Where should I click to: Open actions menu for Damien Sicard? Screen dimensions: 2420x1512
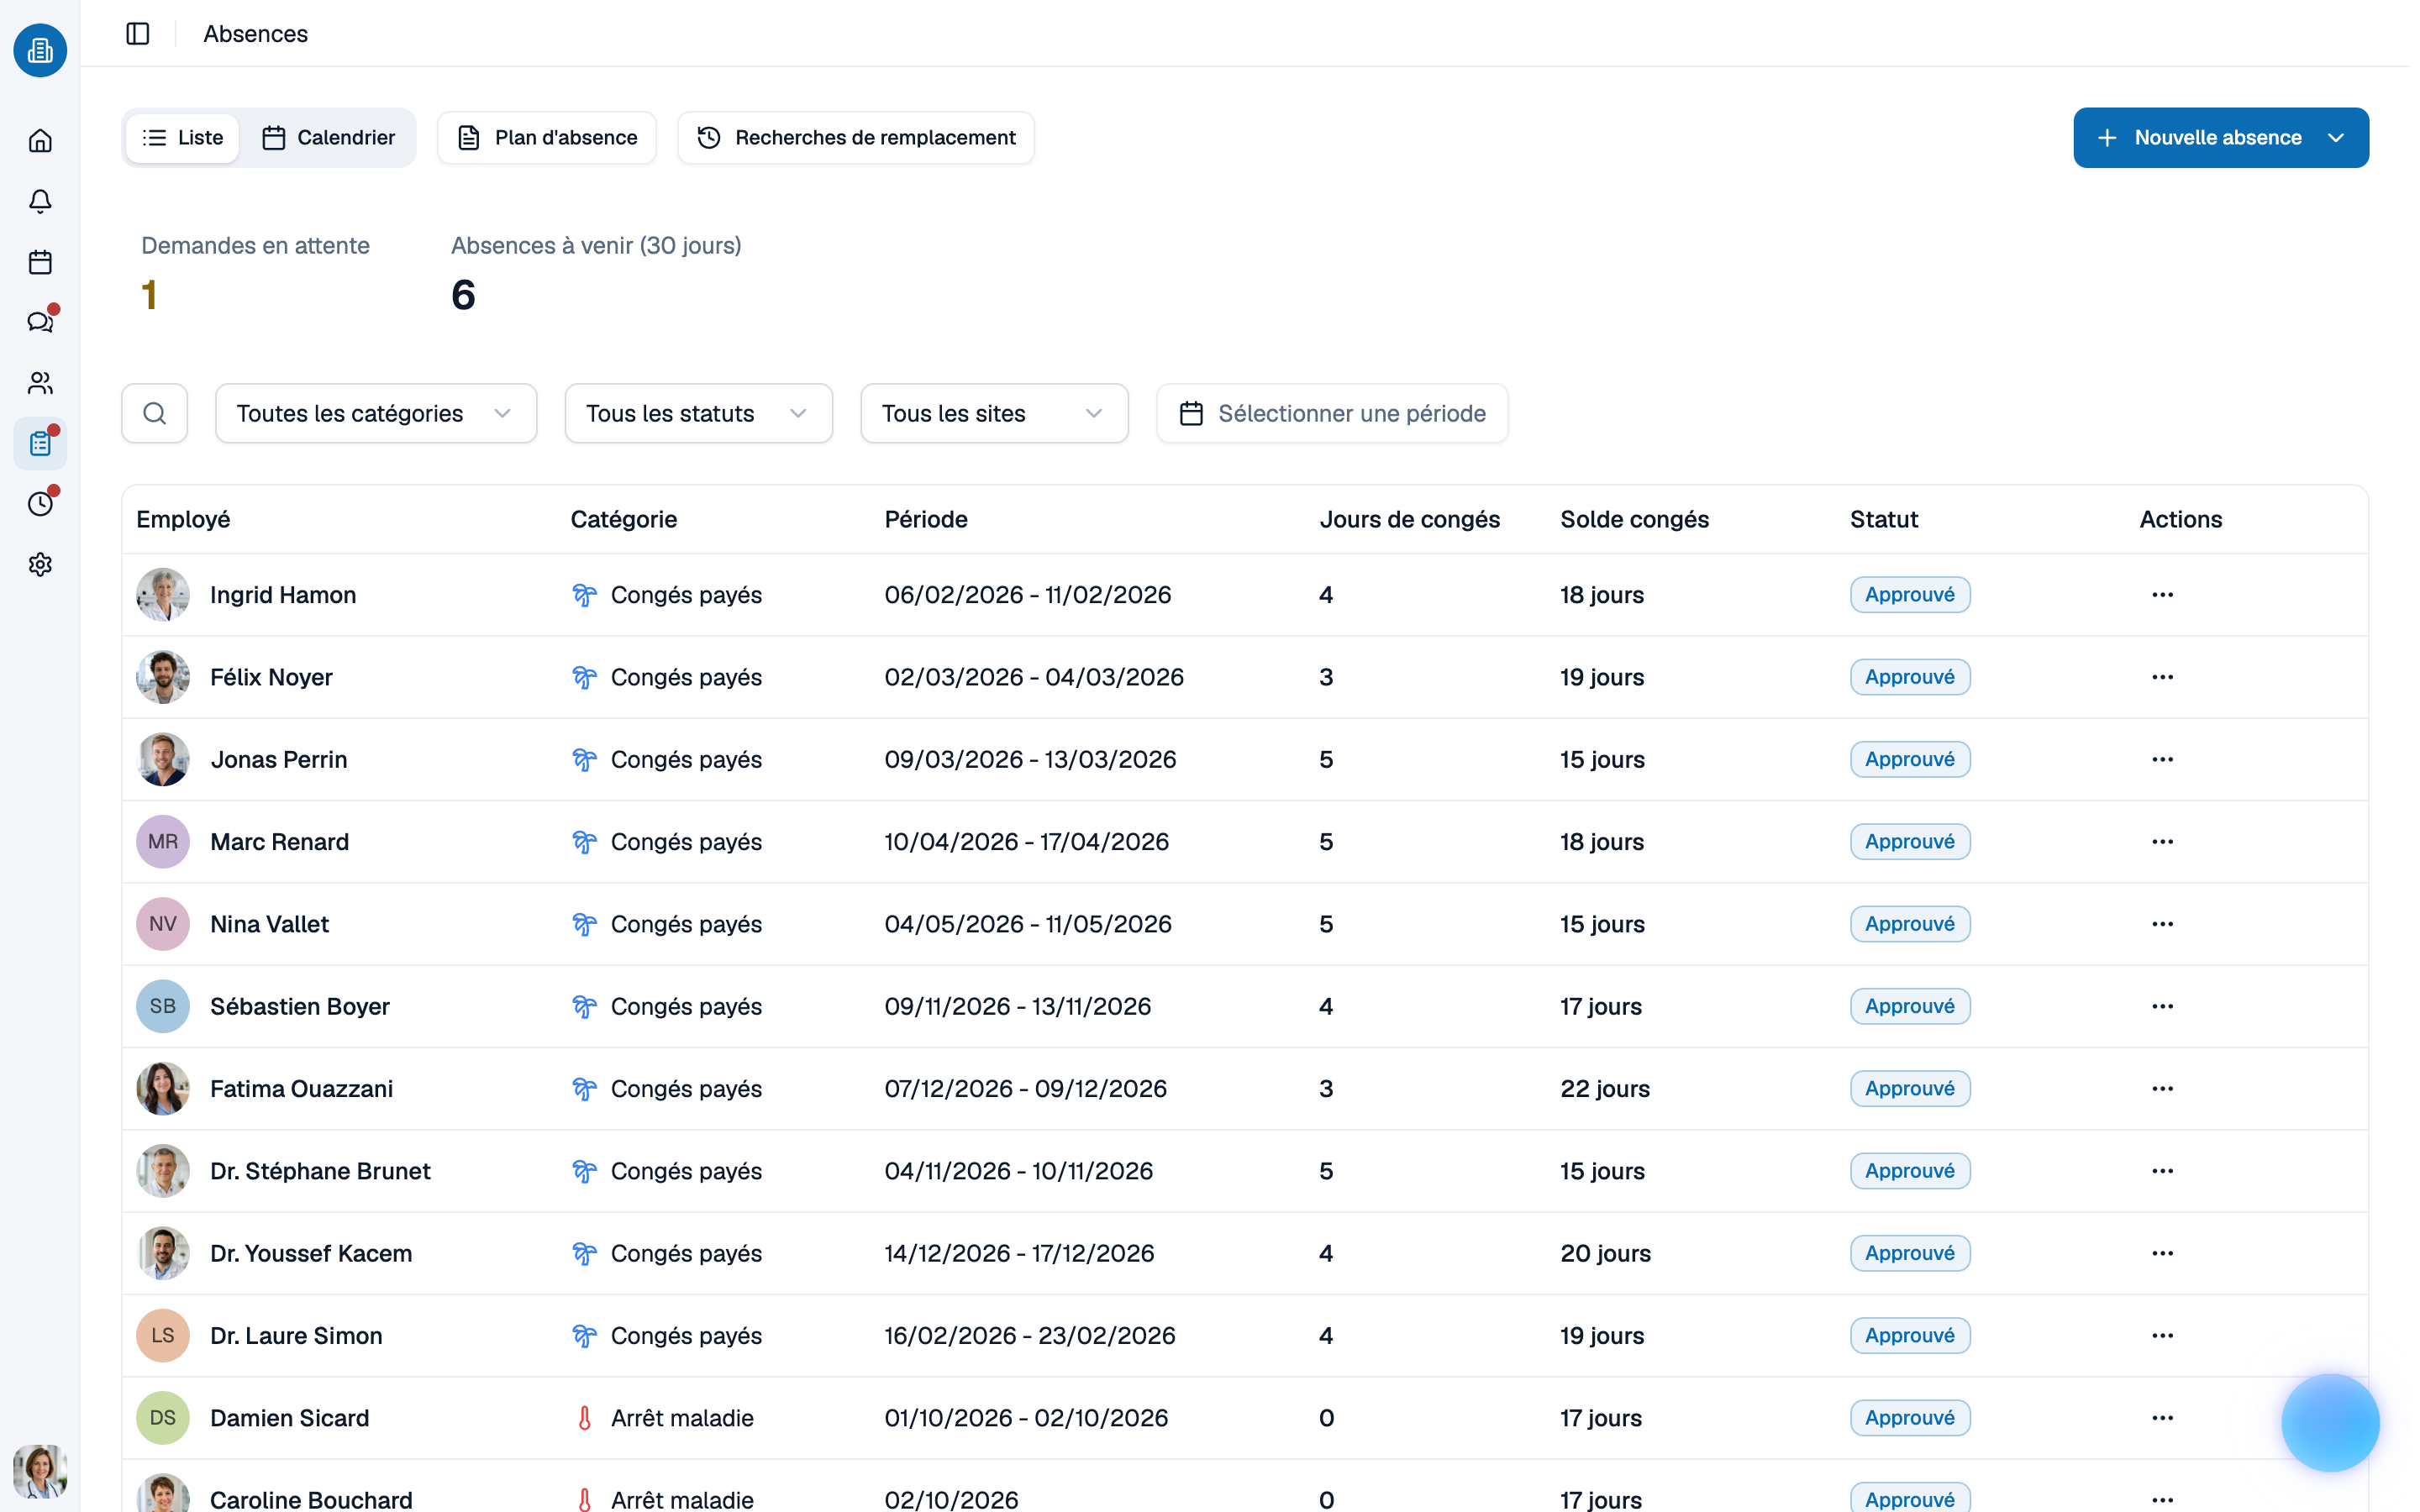2163,1418
